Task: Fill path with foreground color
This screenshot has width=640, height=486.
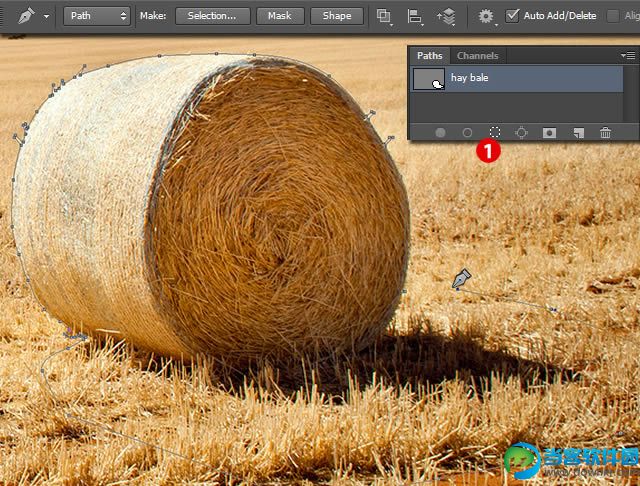Action: [x=440, y=132]
